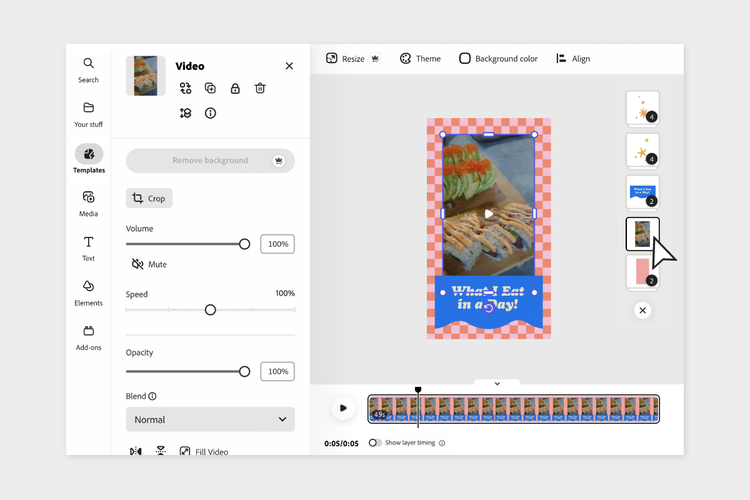Click the Volume percentage field

[277, 244]
